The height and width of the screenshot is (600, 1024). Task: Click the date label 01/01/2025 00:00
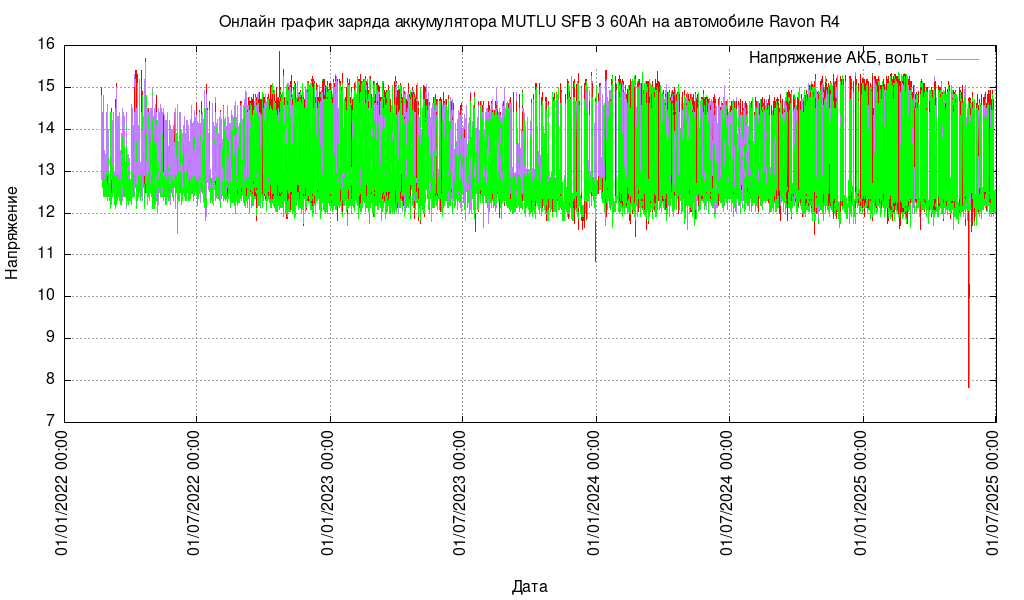tap(861, 493)
